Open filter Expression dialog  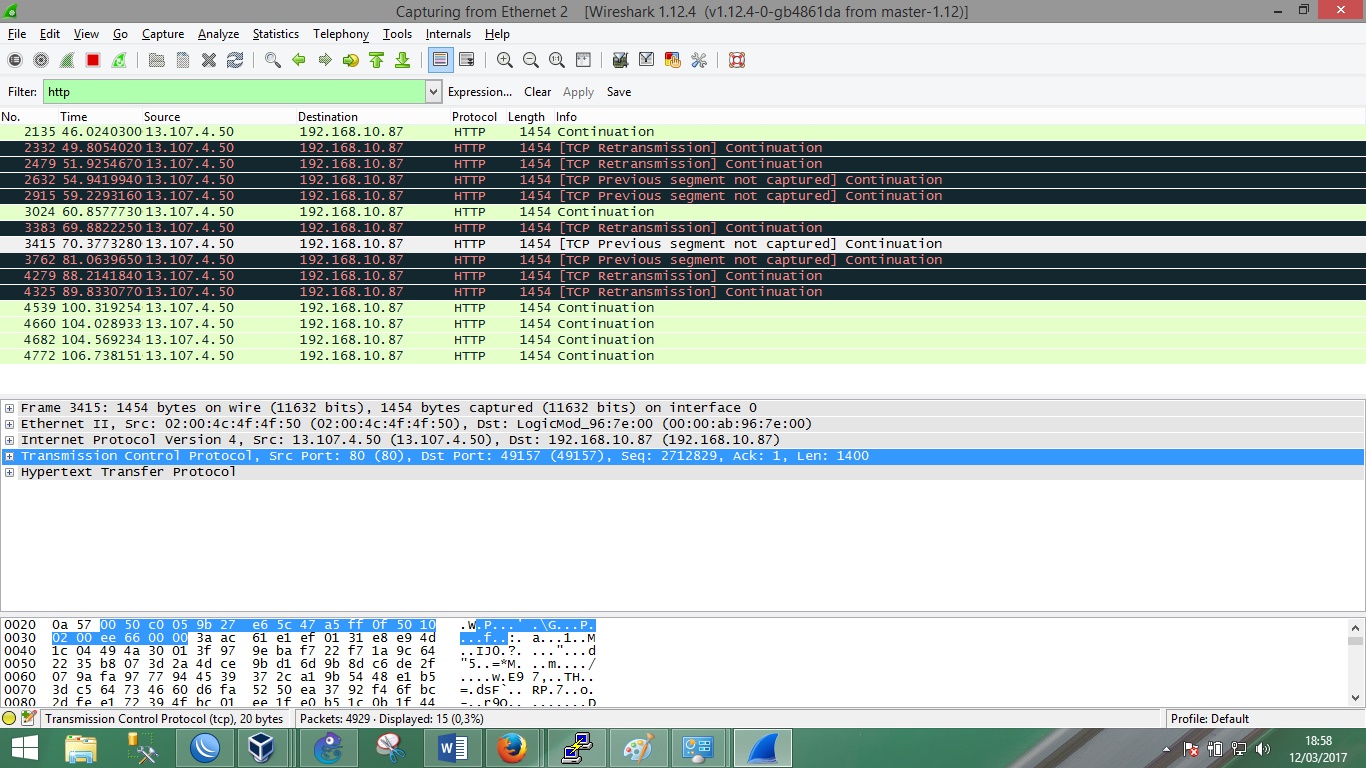(480, 92)
